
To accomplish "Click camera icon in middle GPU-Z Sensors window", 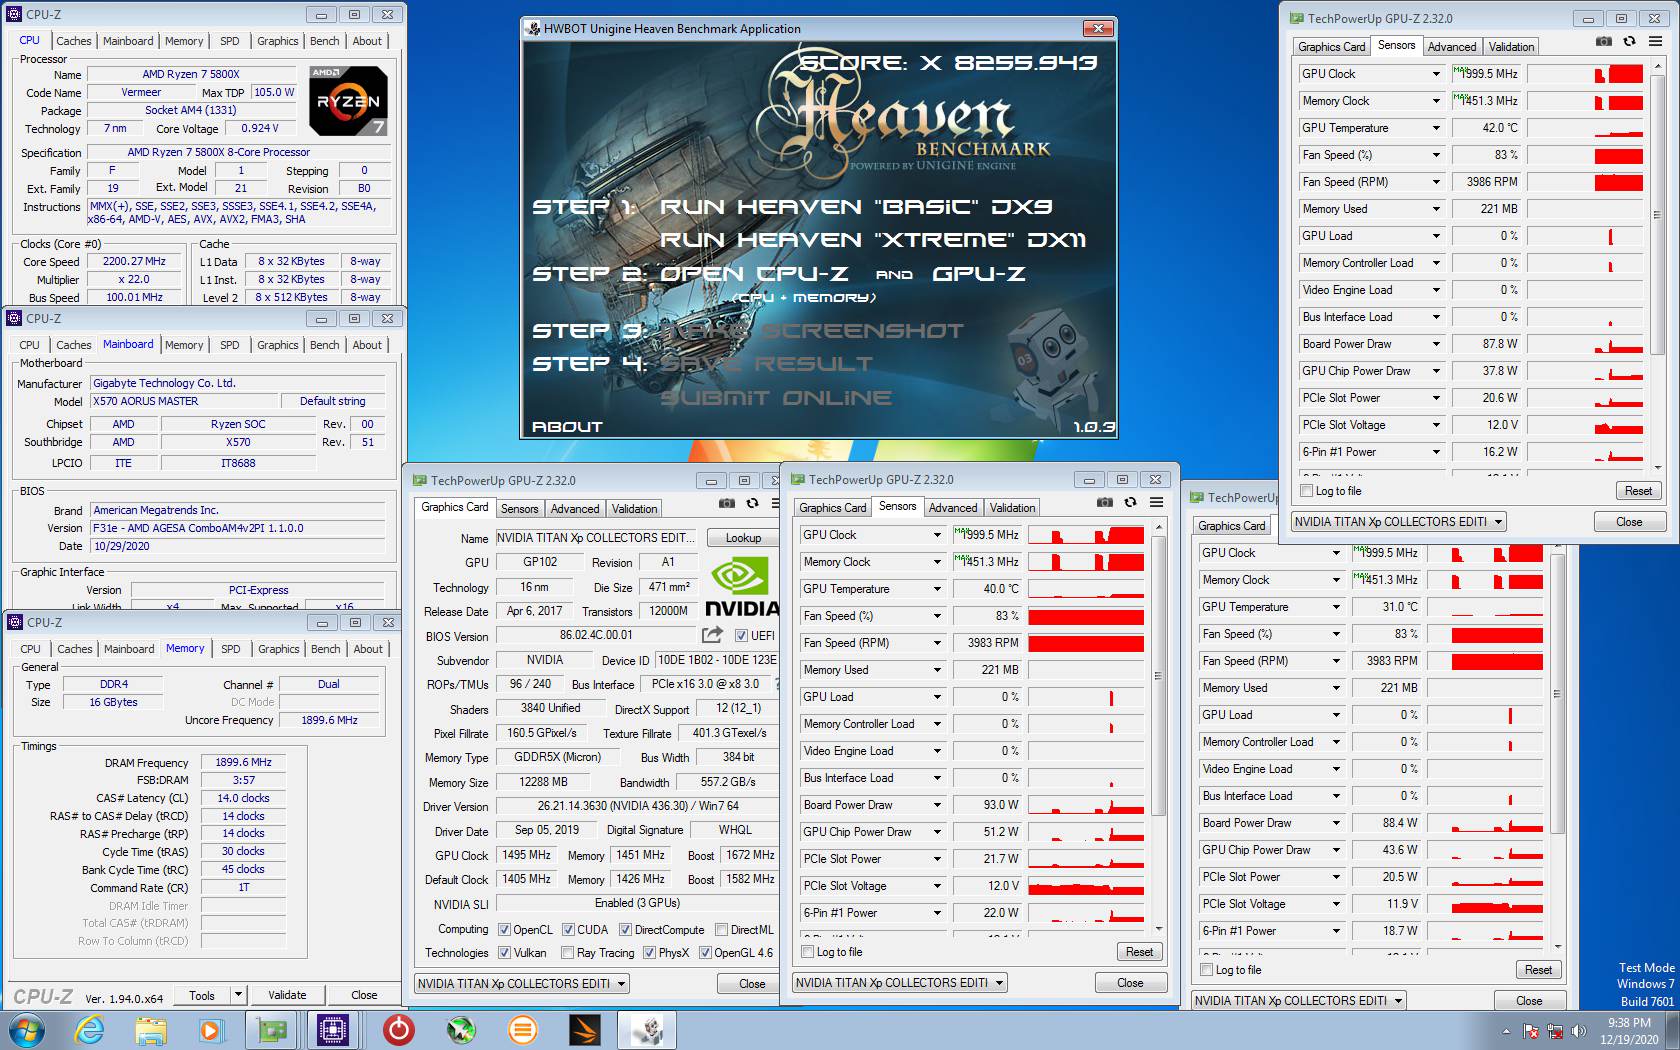I will coord(1104,503).
